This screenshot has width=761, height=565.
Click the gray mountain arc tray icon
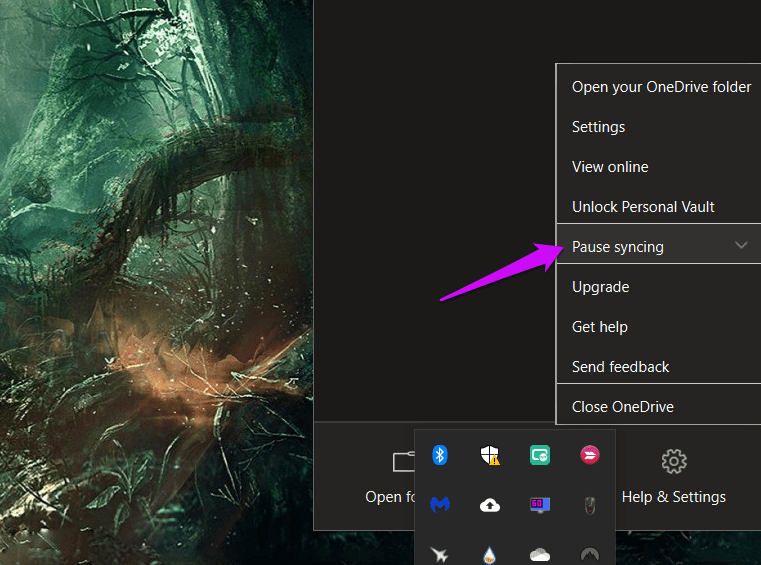tap(590, 555)
